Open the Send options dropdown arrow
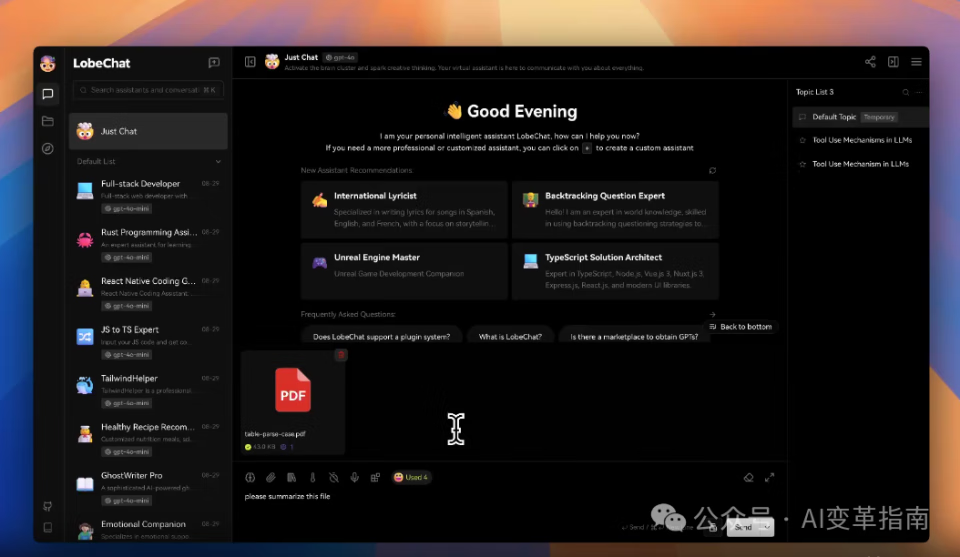960x557 pixels. point(767,527)
